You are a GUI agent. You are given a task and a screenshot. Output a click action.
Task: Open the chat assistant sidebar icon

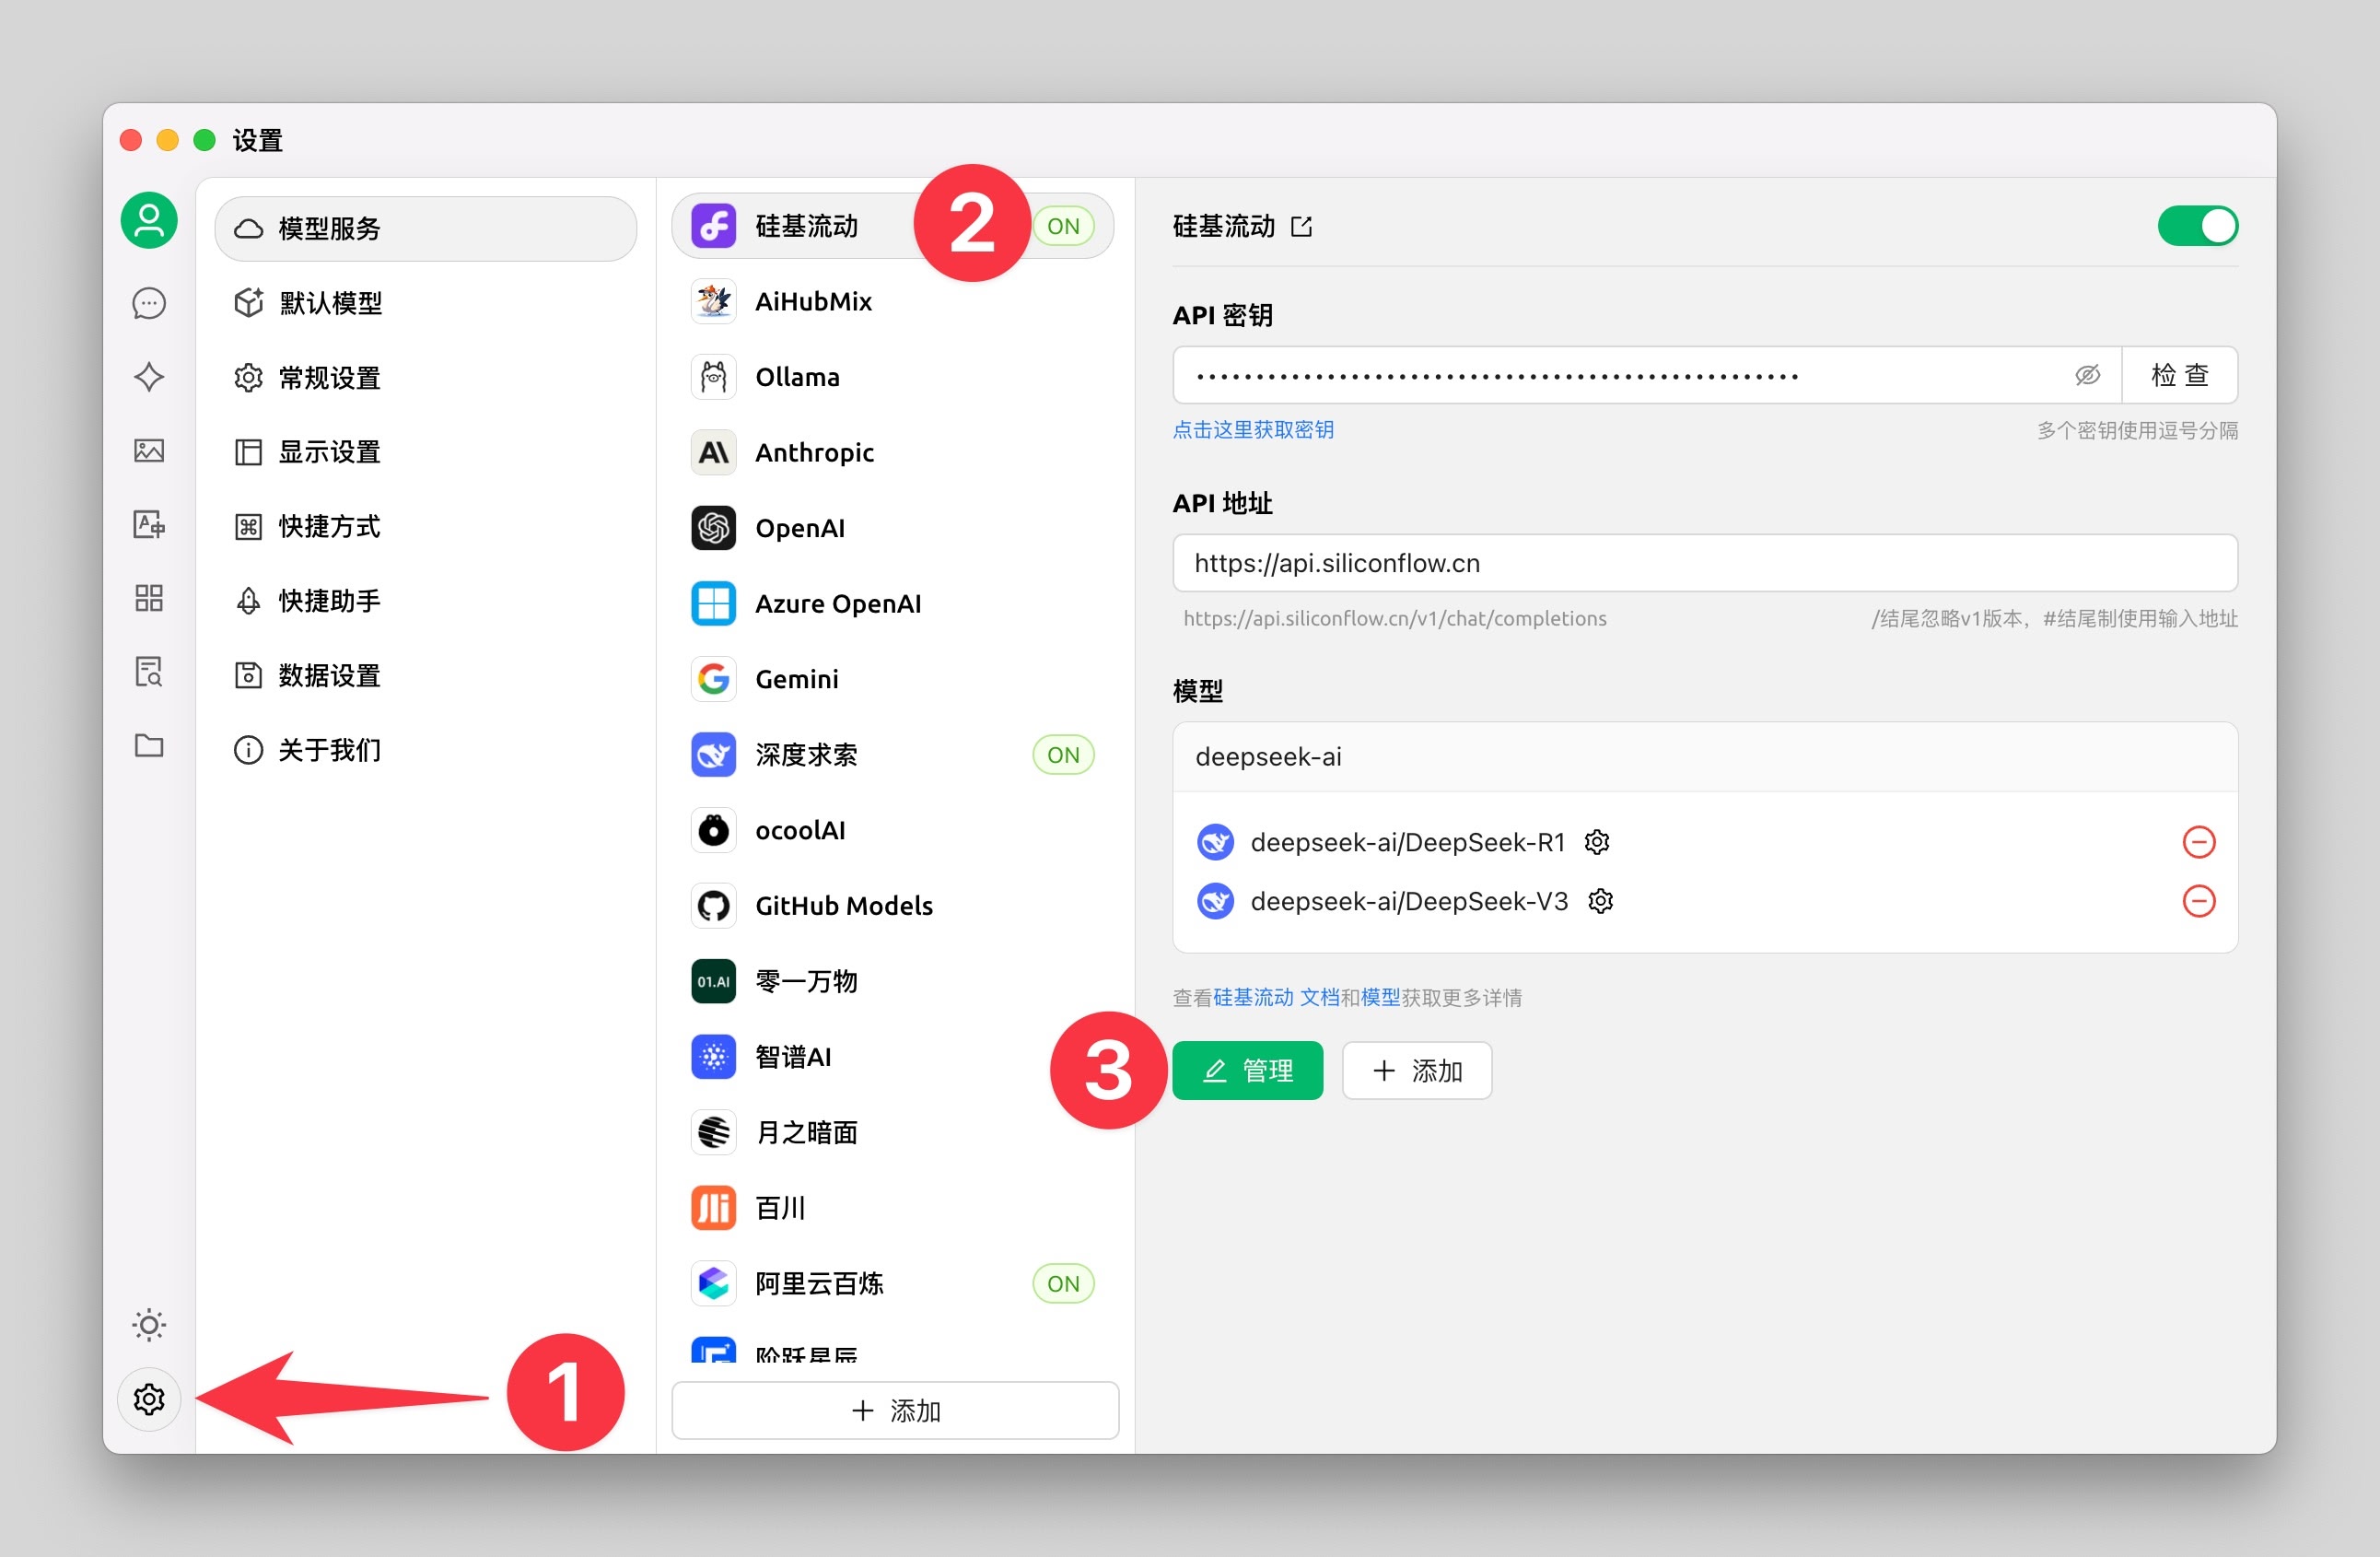coord(149,303)
